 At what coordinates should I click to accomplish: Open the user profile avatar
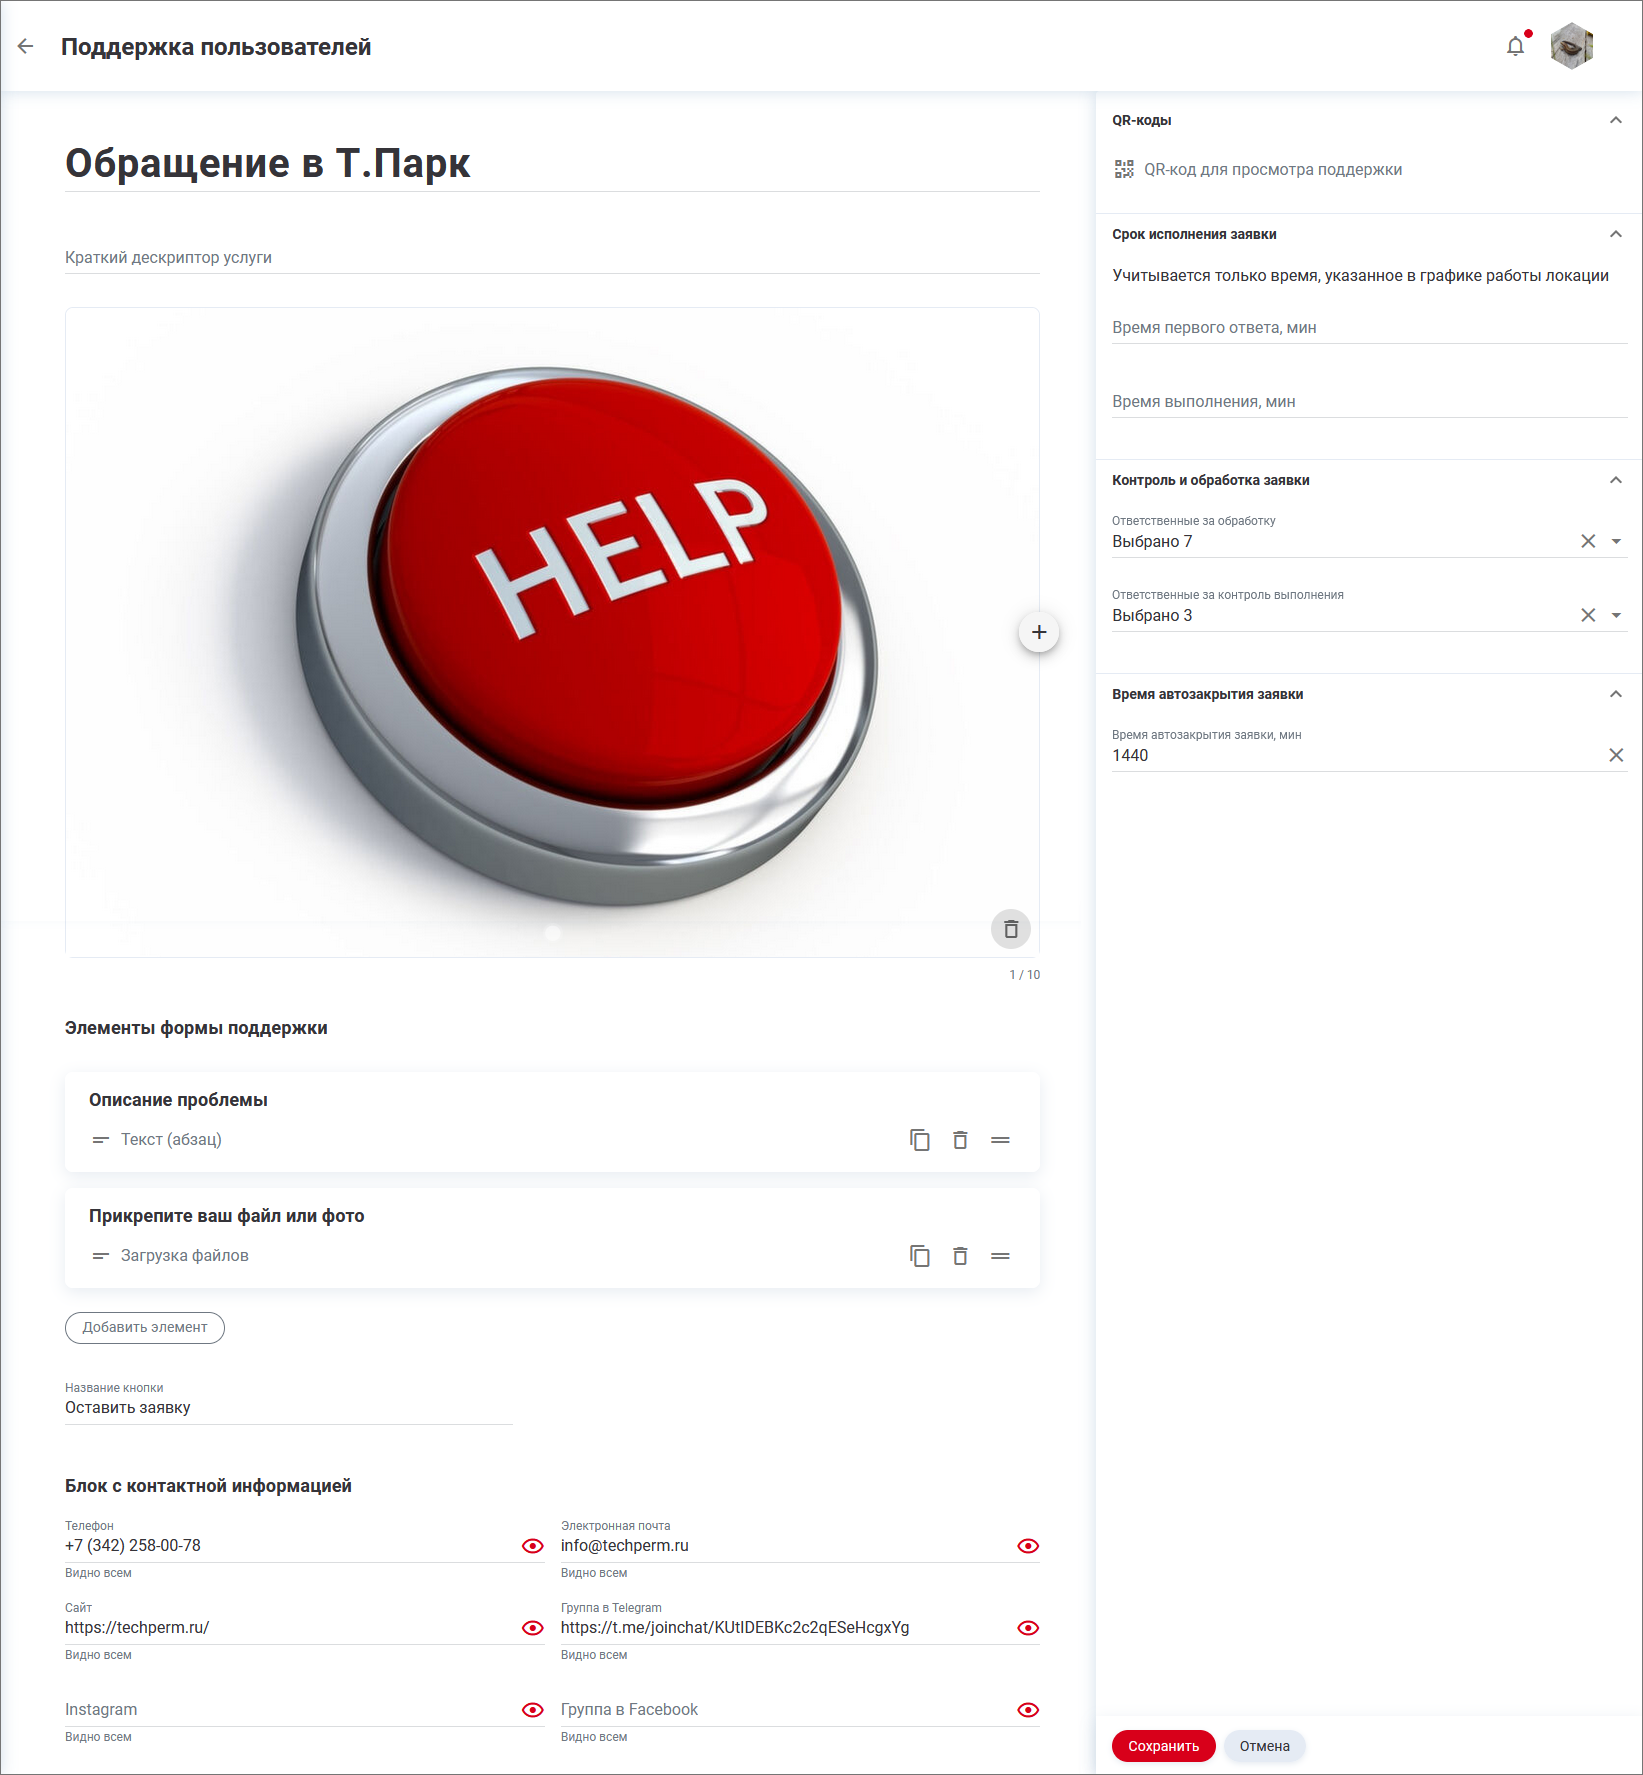click(x=1571, y=47)
